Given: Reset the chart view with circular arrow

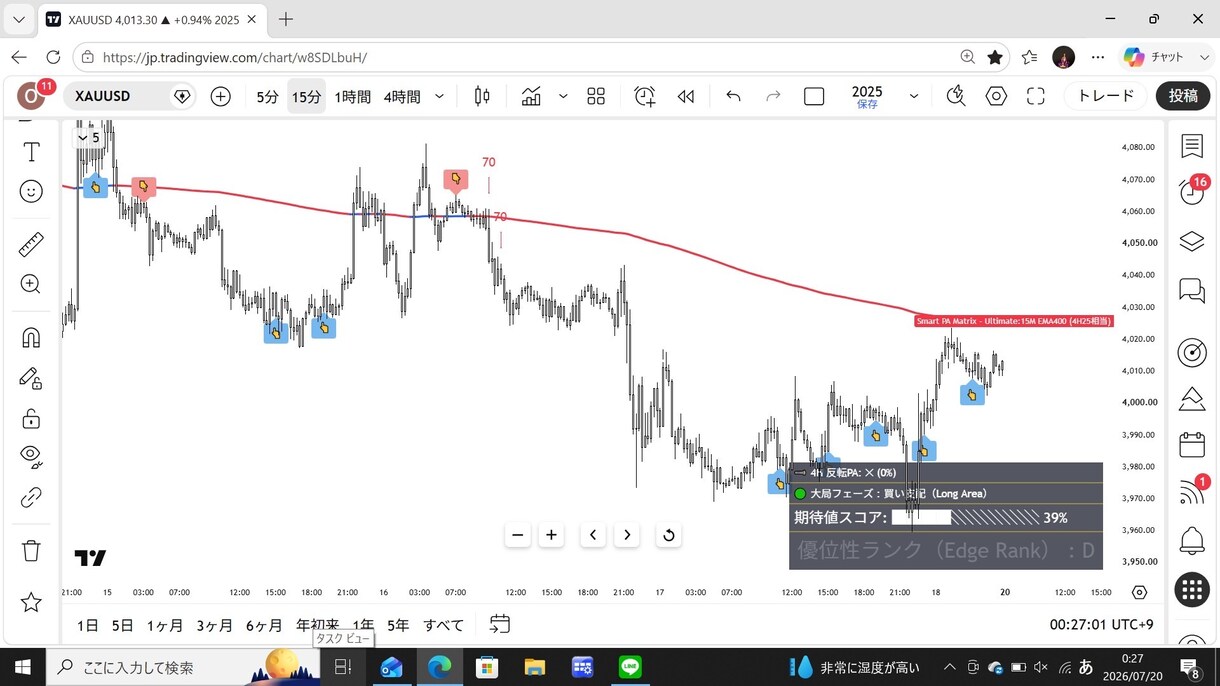Looking at the screenshot, I should [669, 535].
